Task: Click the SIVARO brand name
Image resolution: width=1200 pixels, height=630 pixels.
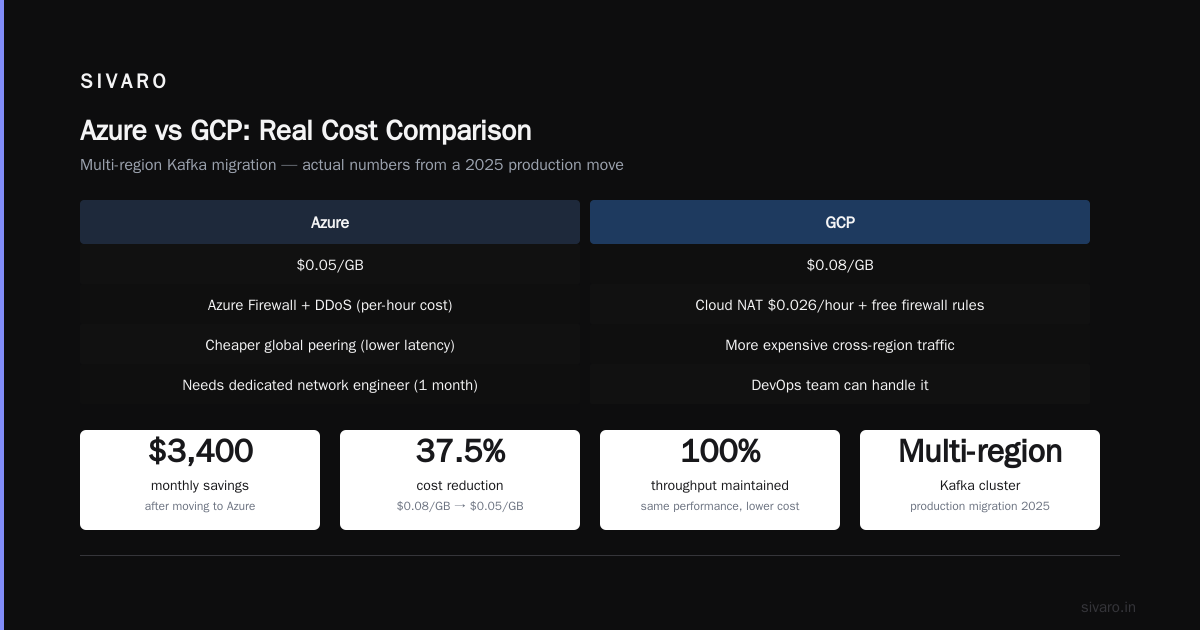Action: (x=124, y=82)
